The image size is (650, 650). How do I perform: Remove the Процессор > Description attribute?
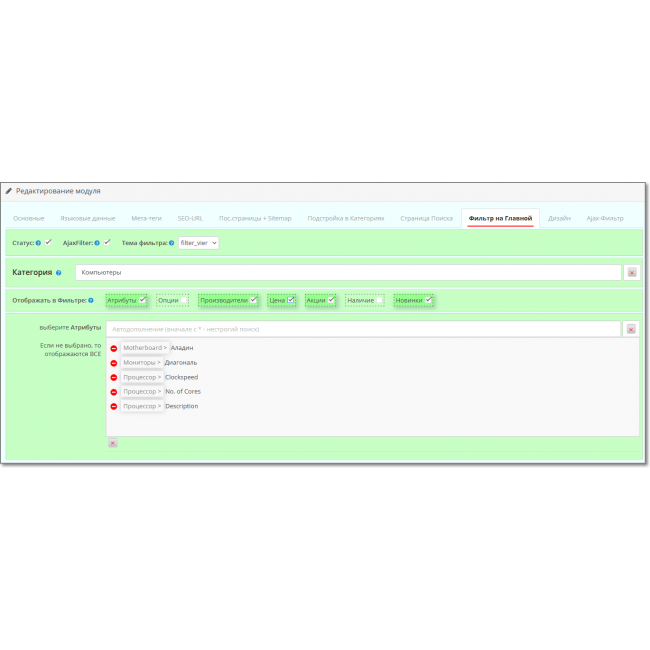(114, 407)
